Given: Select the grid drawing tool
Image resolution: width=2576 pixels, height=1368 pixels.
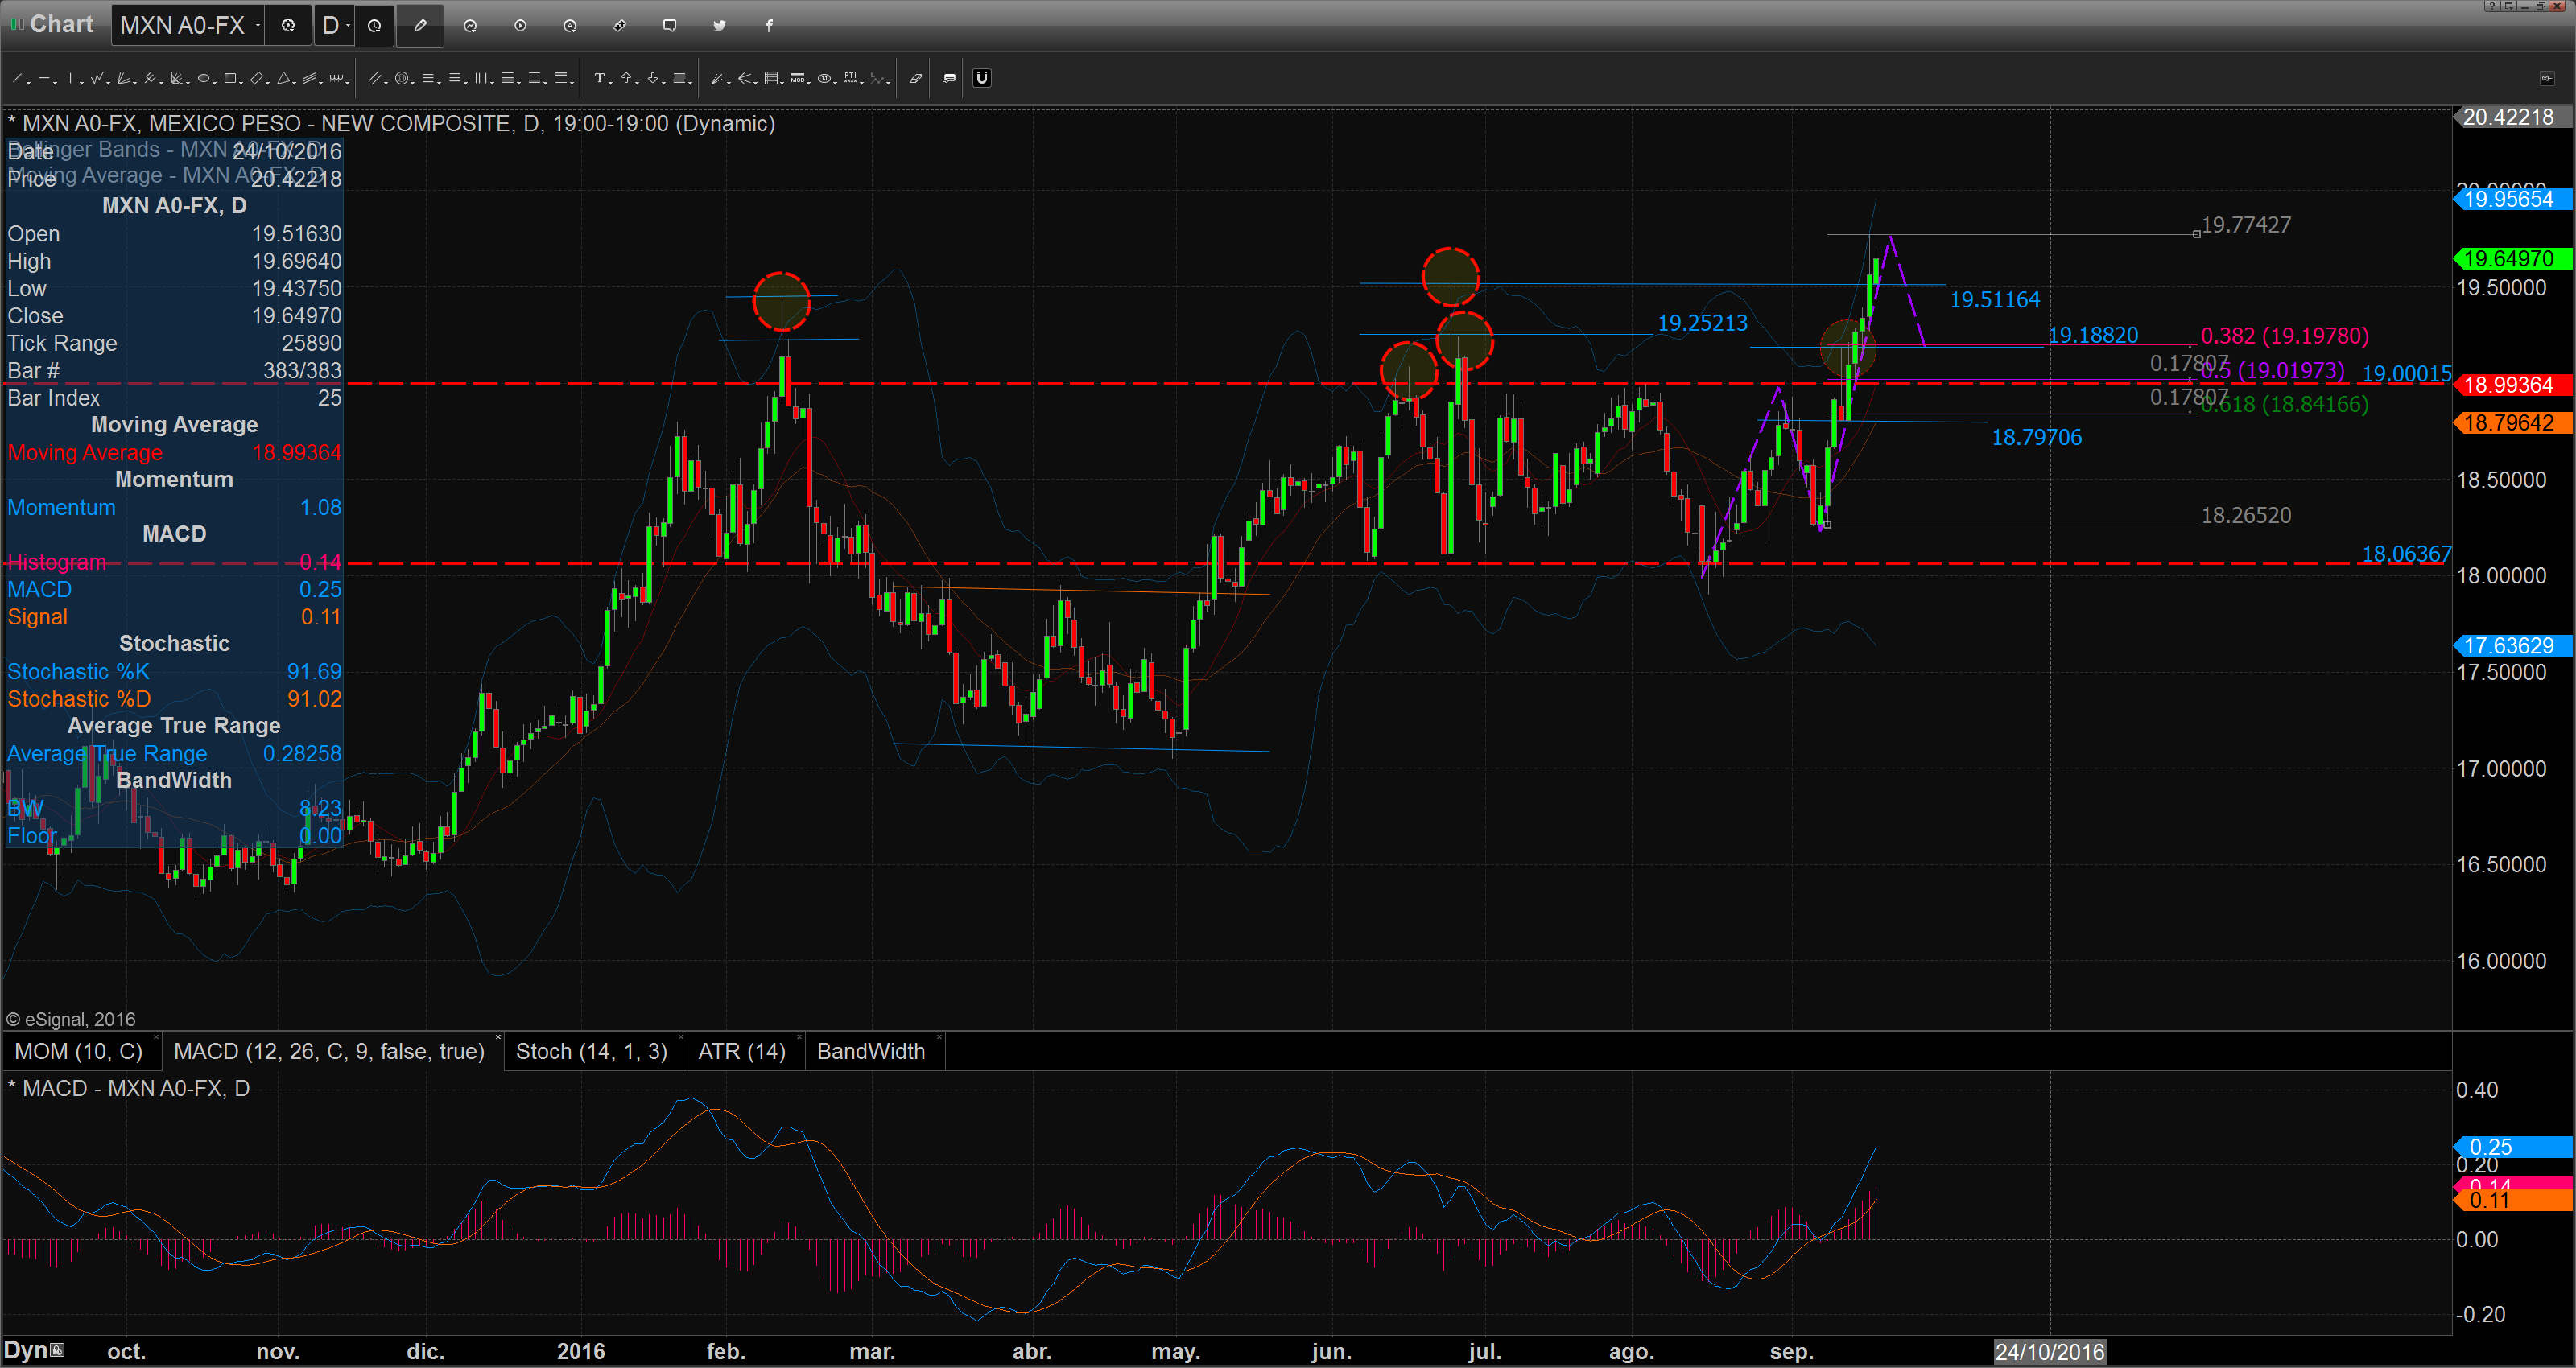Looking at the screenshot, I should 771,78.
